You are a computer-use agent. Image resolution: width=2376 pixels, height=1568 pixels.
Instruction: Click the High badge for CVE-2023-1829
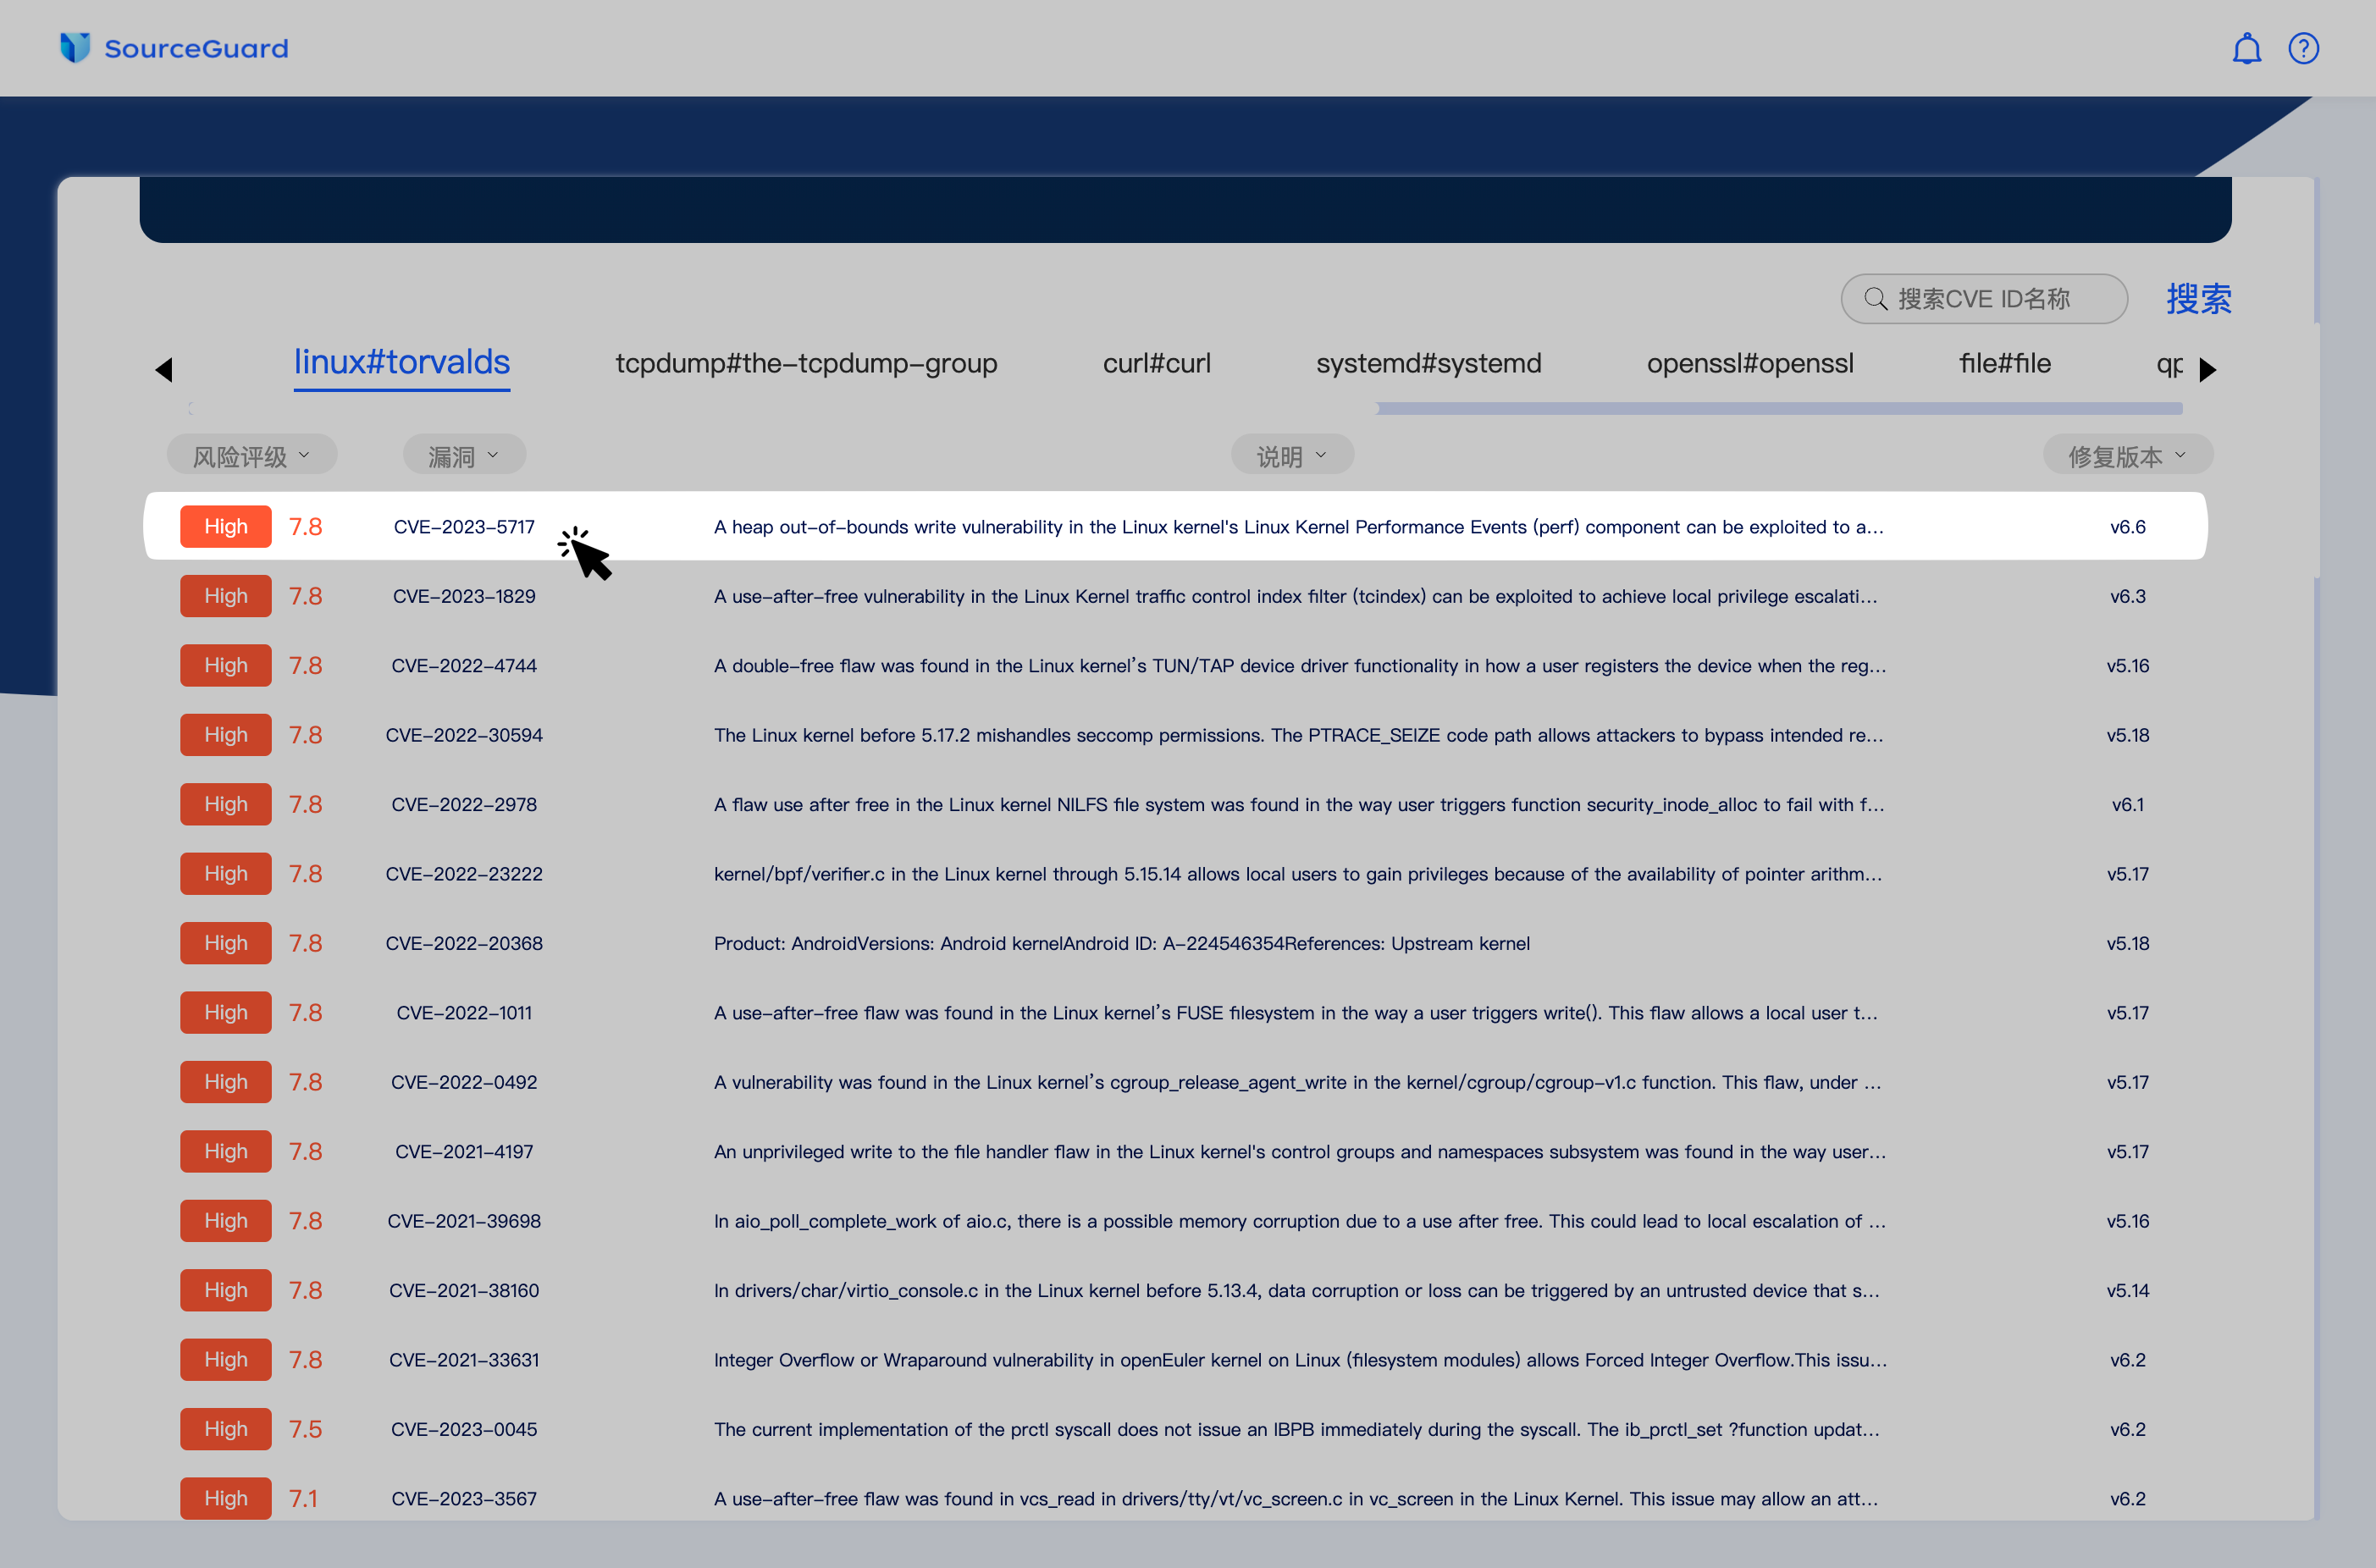point(225,596)
